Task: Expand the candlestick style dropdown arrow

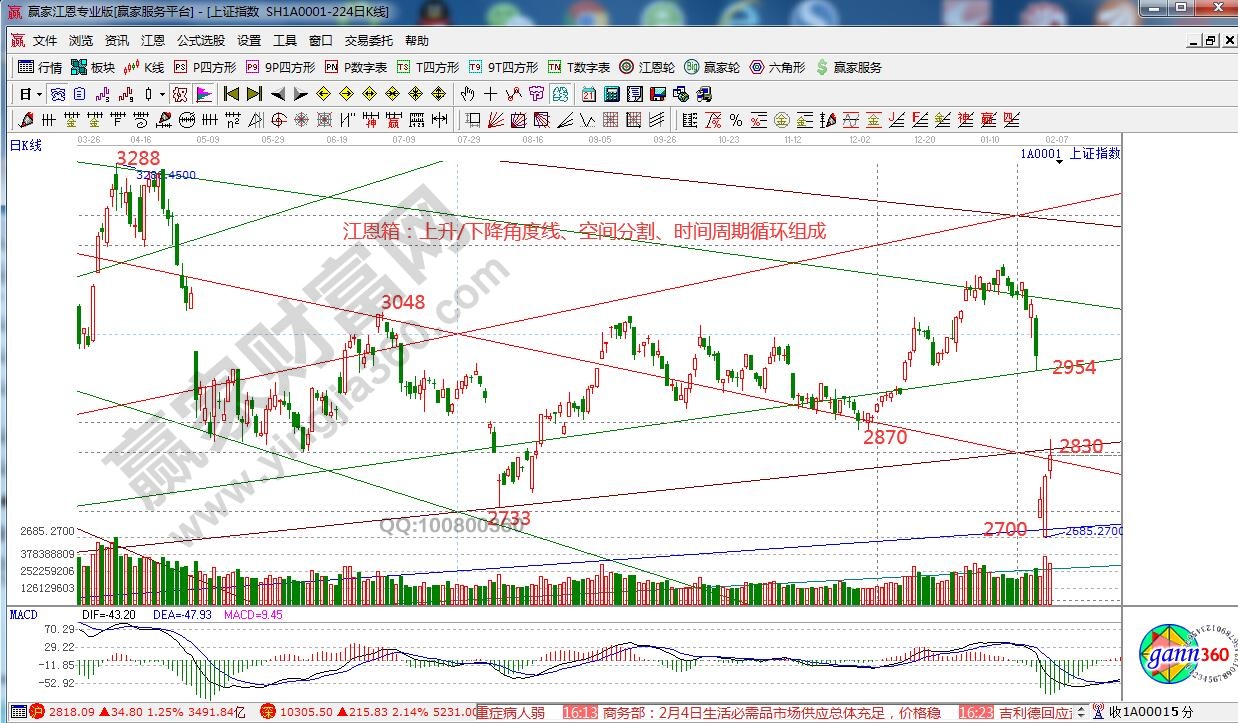Action: [163, 94]
